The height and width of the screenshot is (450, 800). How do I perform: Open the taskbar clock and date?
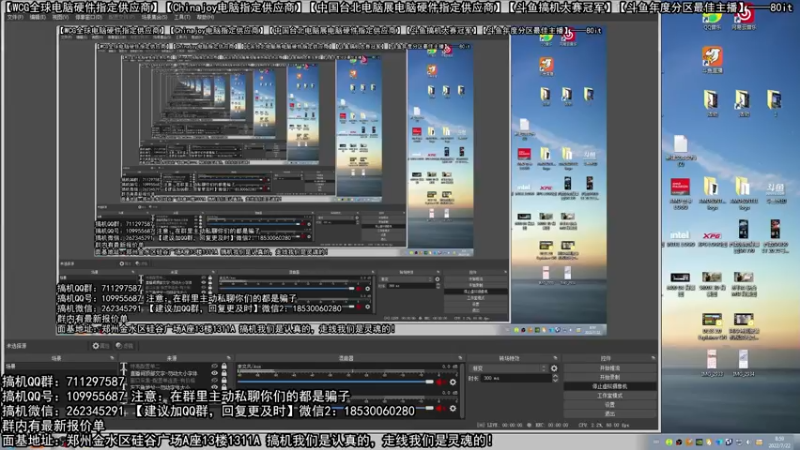[780, 442]
